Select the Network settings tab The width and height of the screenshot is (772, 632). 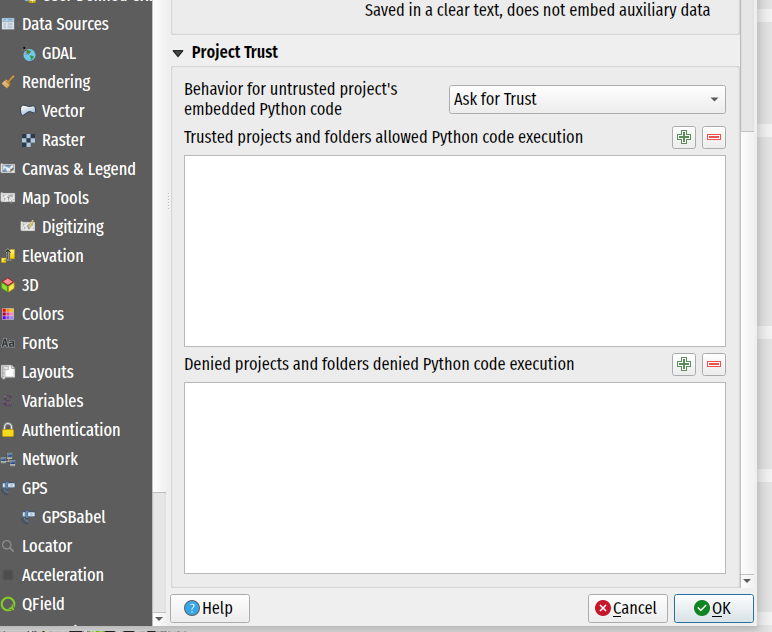[x=49, y=459]
